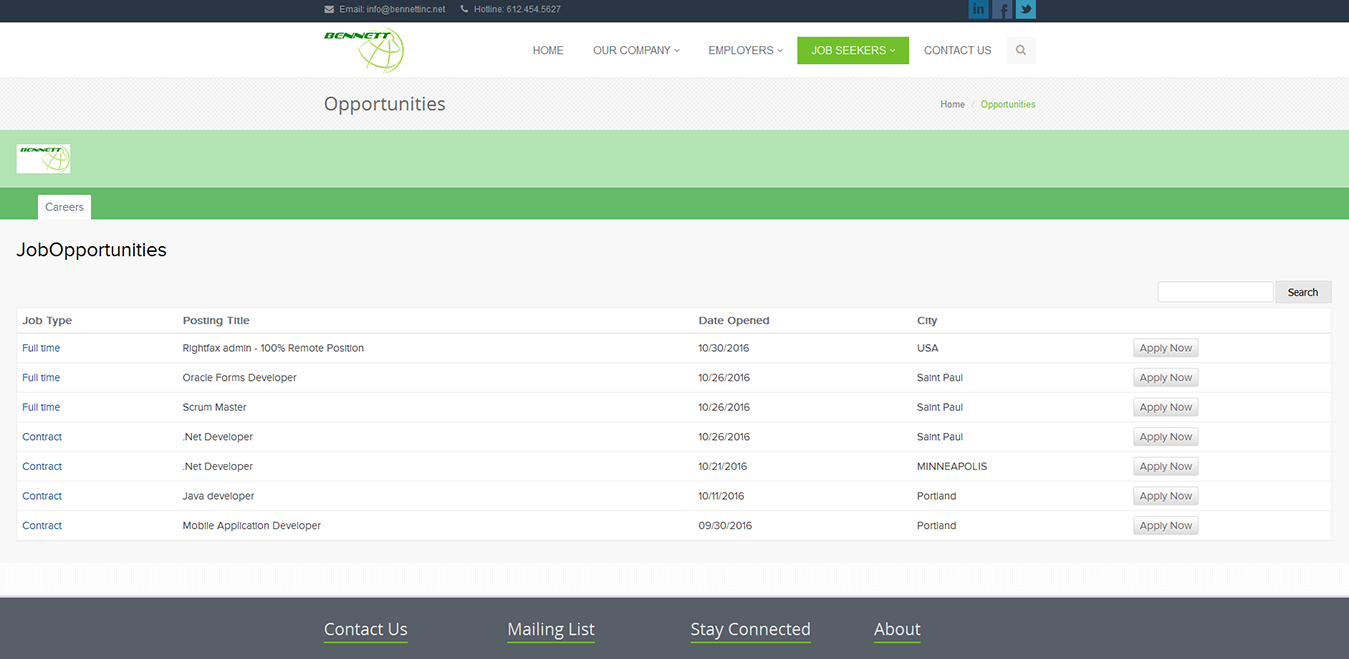Apply Now for Rightfax admin position
The width and height of the screenshot is (1349, 659).
click(1166, 348)
